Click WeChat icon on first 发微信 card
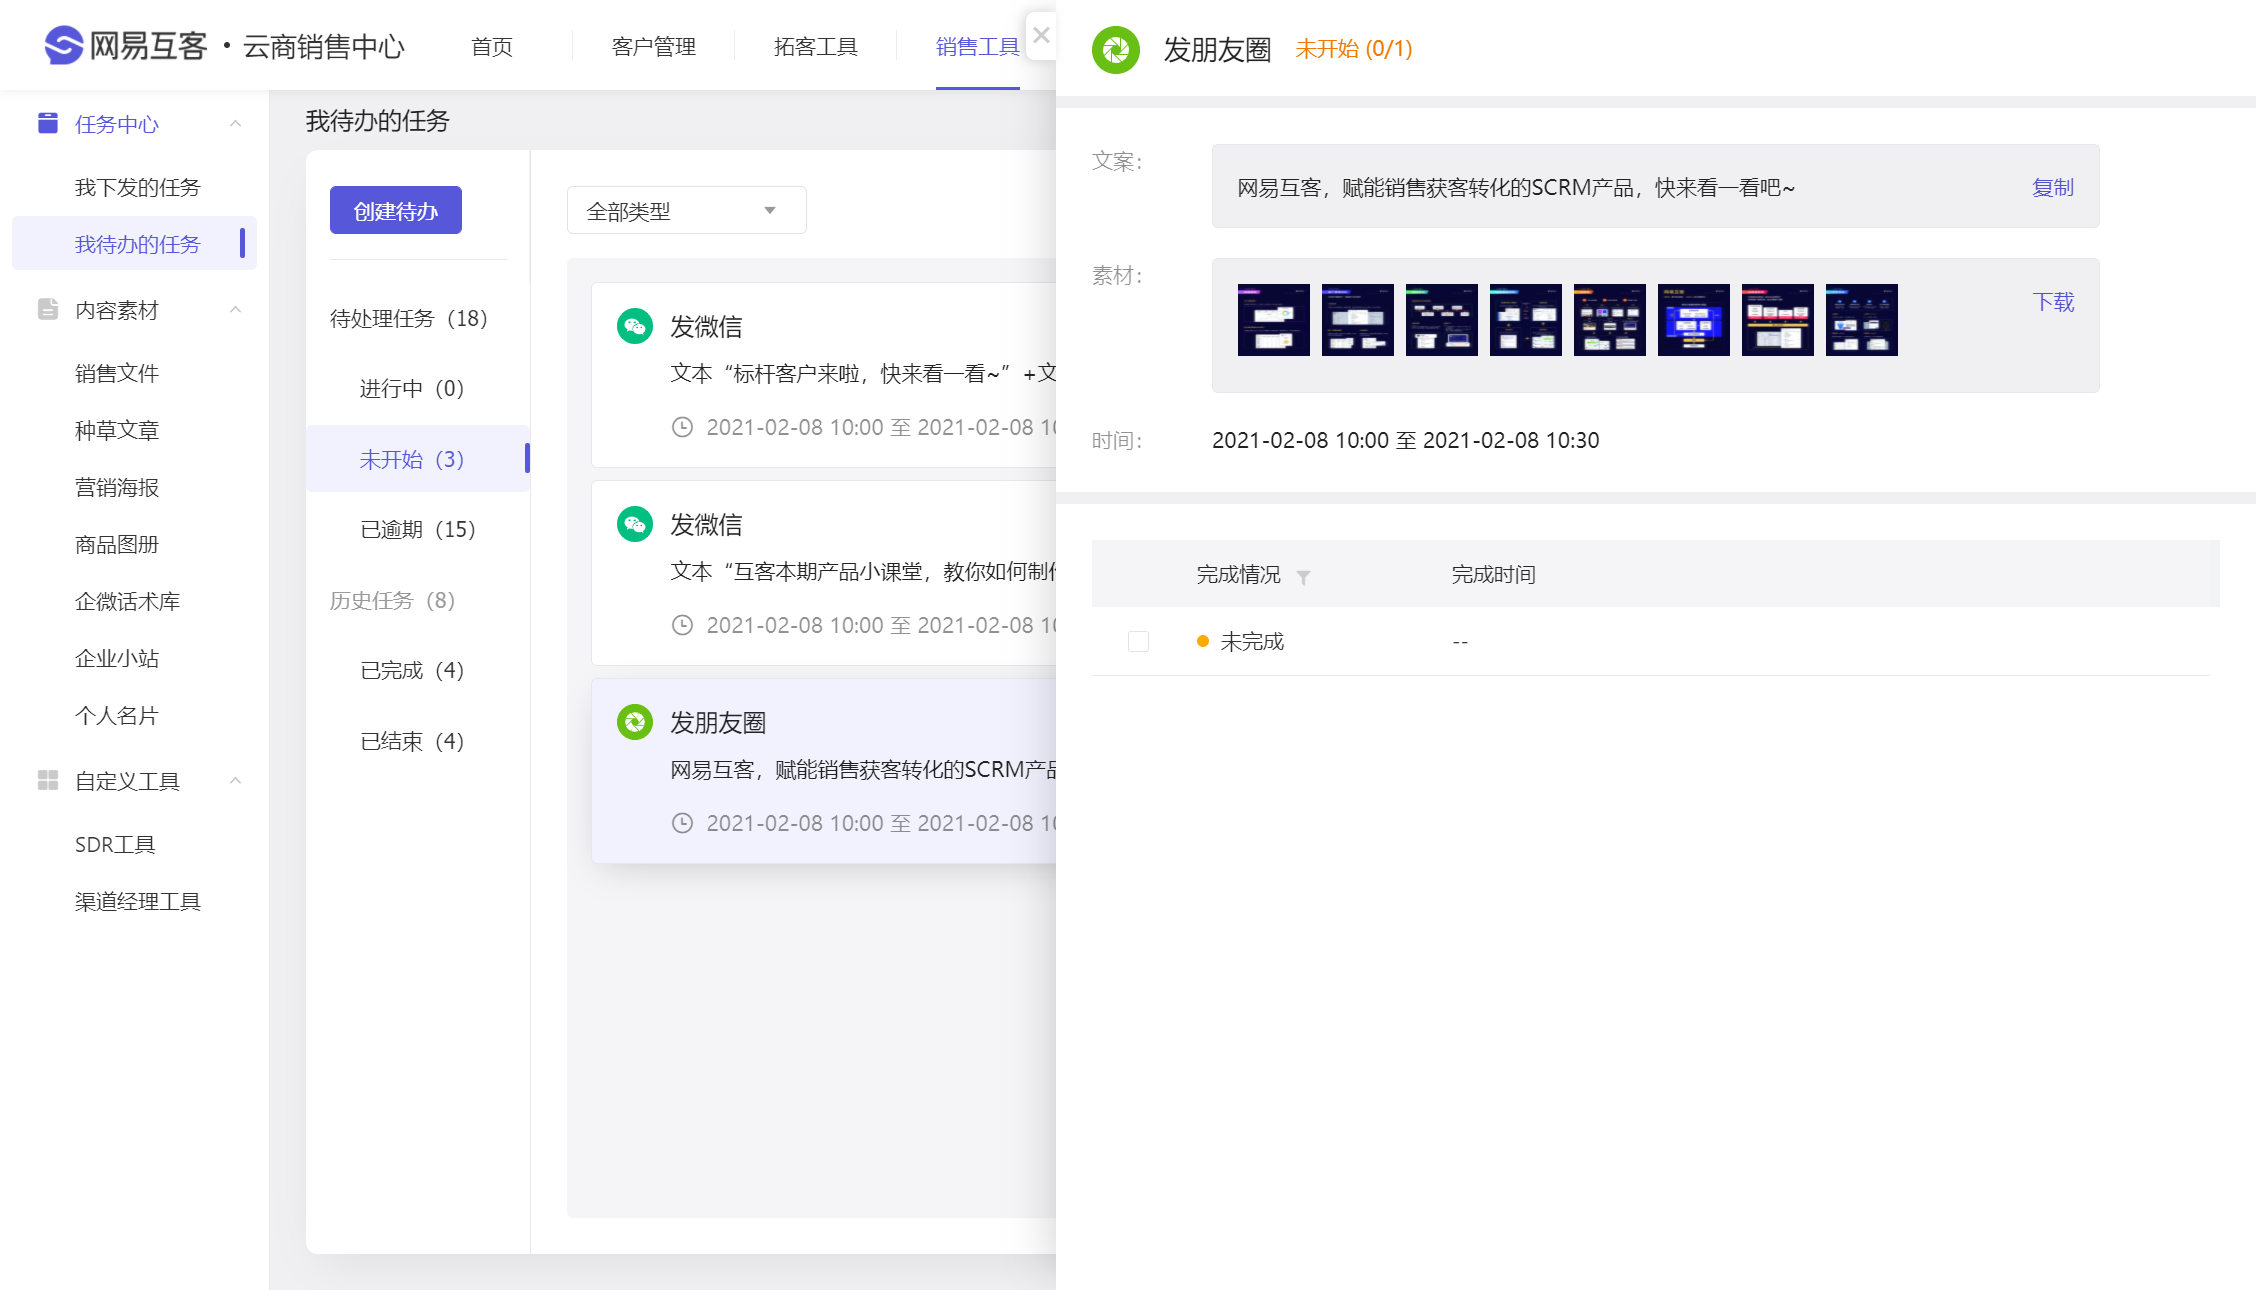2256x1290 pixels. (x=634, y=326)
